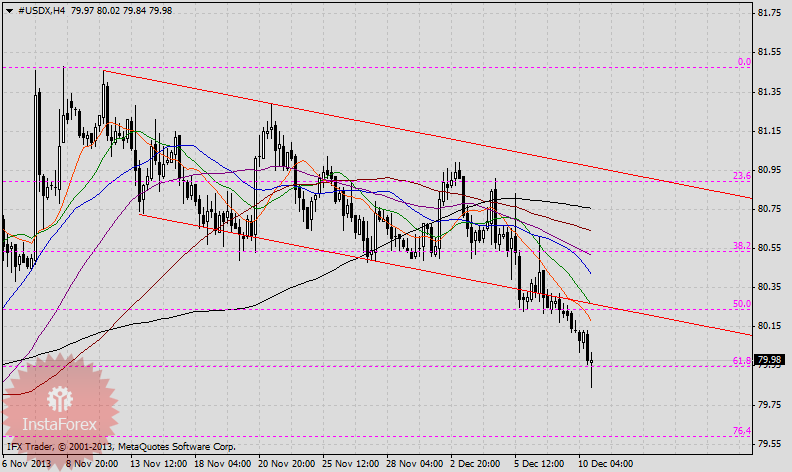792x472 pixels.
Task: Select the 50.0 Fibonacci level label
Action: click(x=741, y=303)
